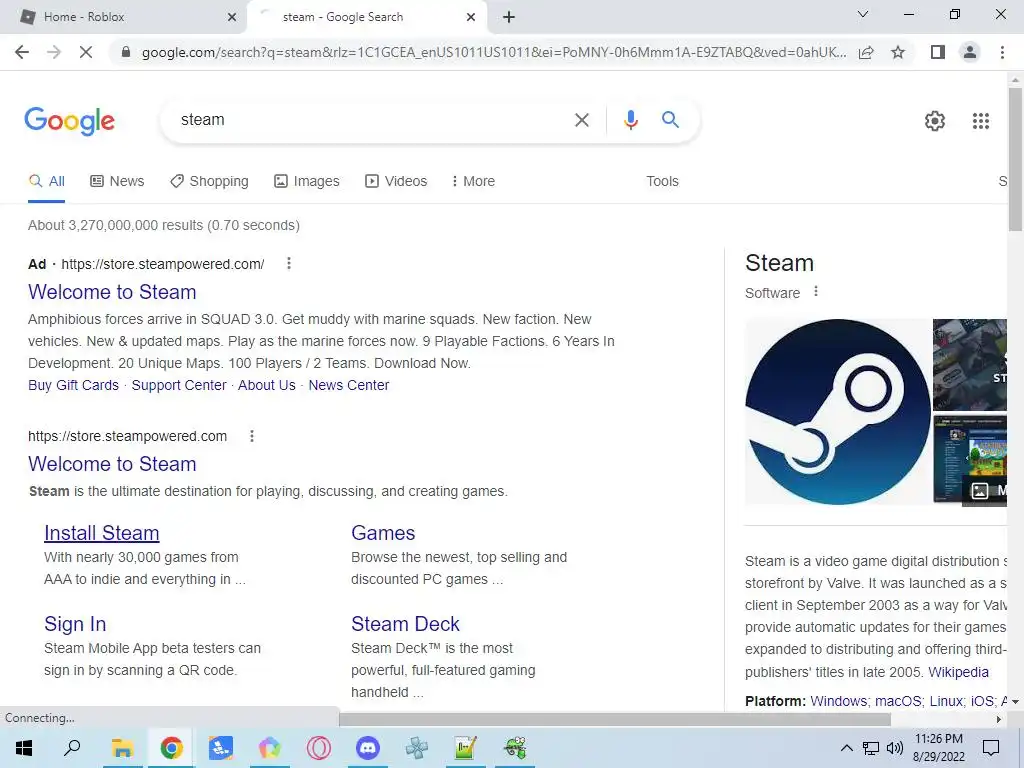Open options for store.steampowered.com result
Viewport: 1024px width, 768px height.
click(x=252, y=436)
